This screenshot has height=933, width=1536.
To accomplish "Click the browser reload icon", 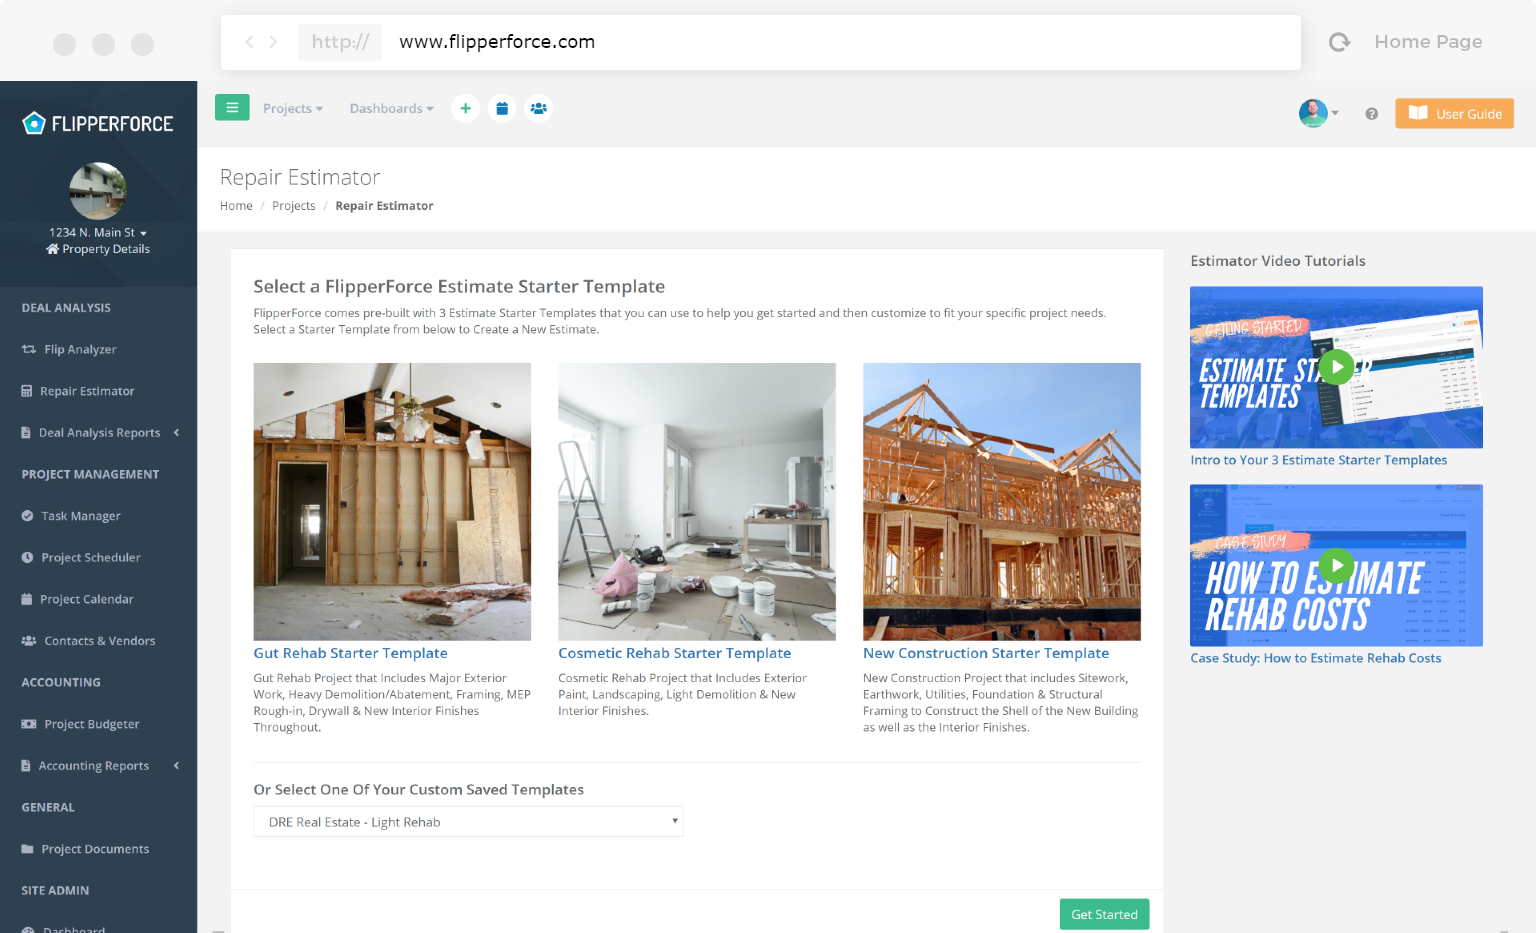I will click(x=1339, y=42).
